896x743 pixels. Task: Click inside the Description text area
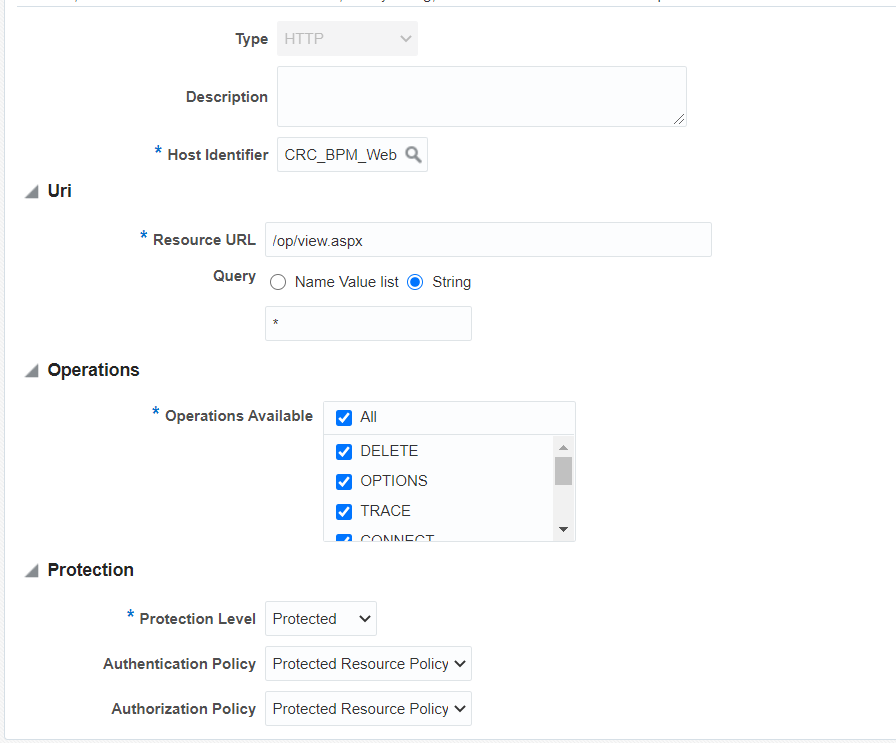coord(482,97)
